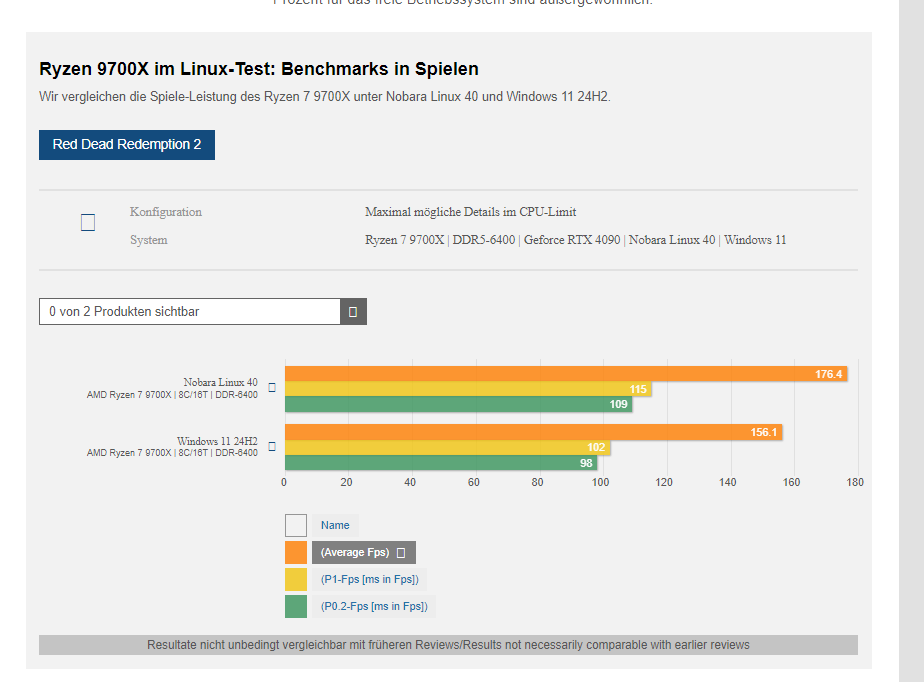Click the yellow P1-Fps color swatch
This screenshot has height=682, width=924.
(296, 579)
